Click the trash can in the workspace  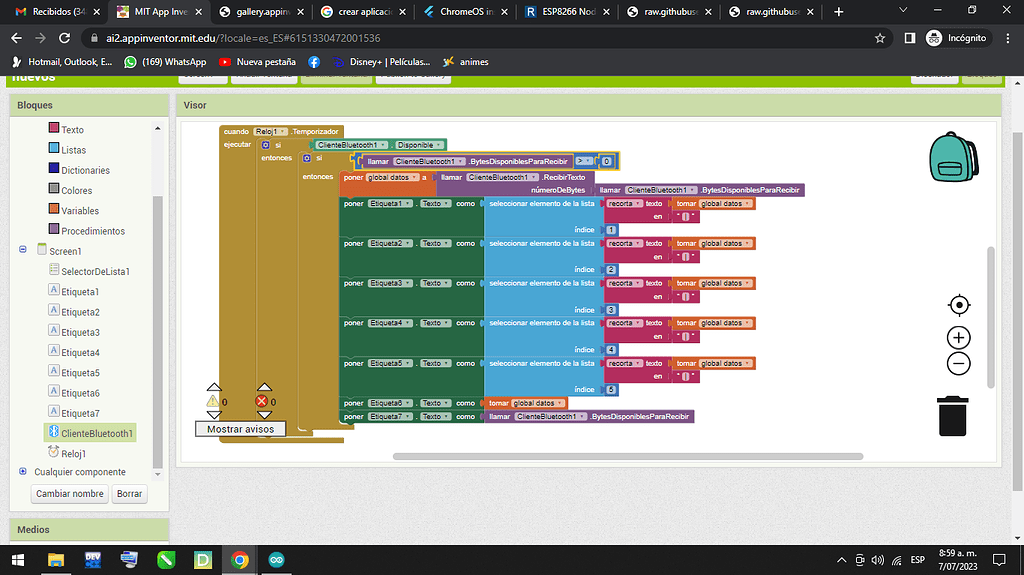coord(953,415)
